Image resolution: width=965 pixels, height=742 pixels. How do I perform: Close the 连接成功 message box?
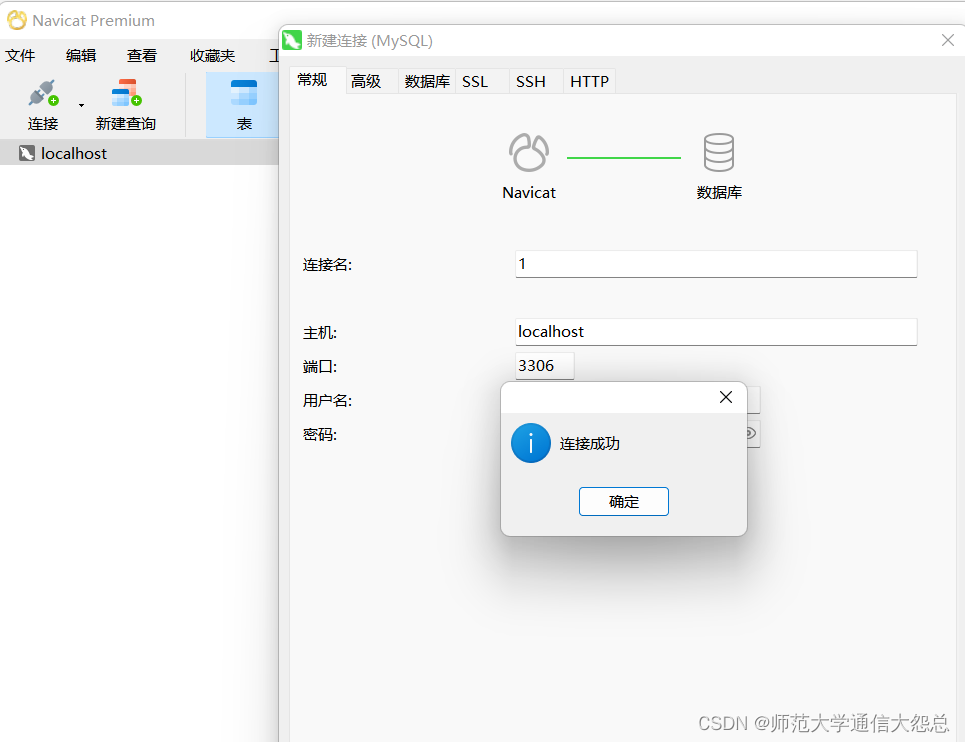(726, 397)
